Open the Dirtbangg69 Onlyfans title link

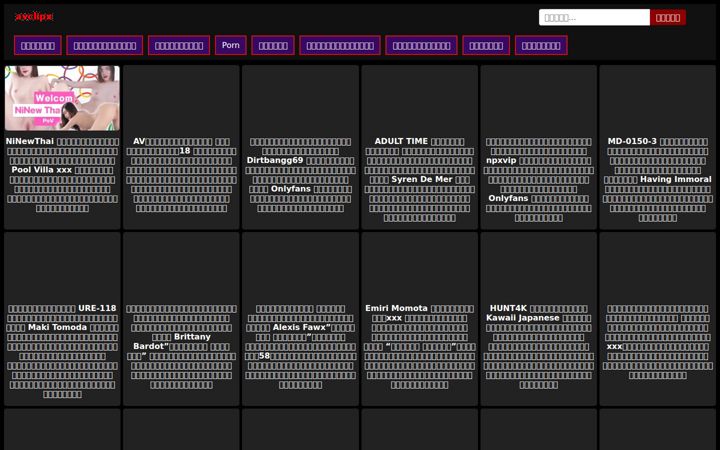click(300, 175)
